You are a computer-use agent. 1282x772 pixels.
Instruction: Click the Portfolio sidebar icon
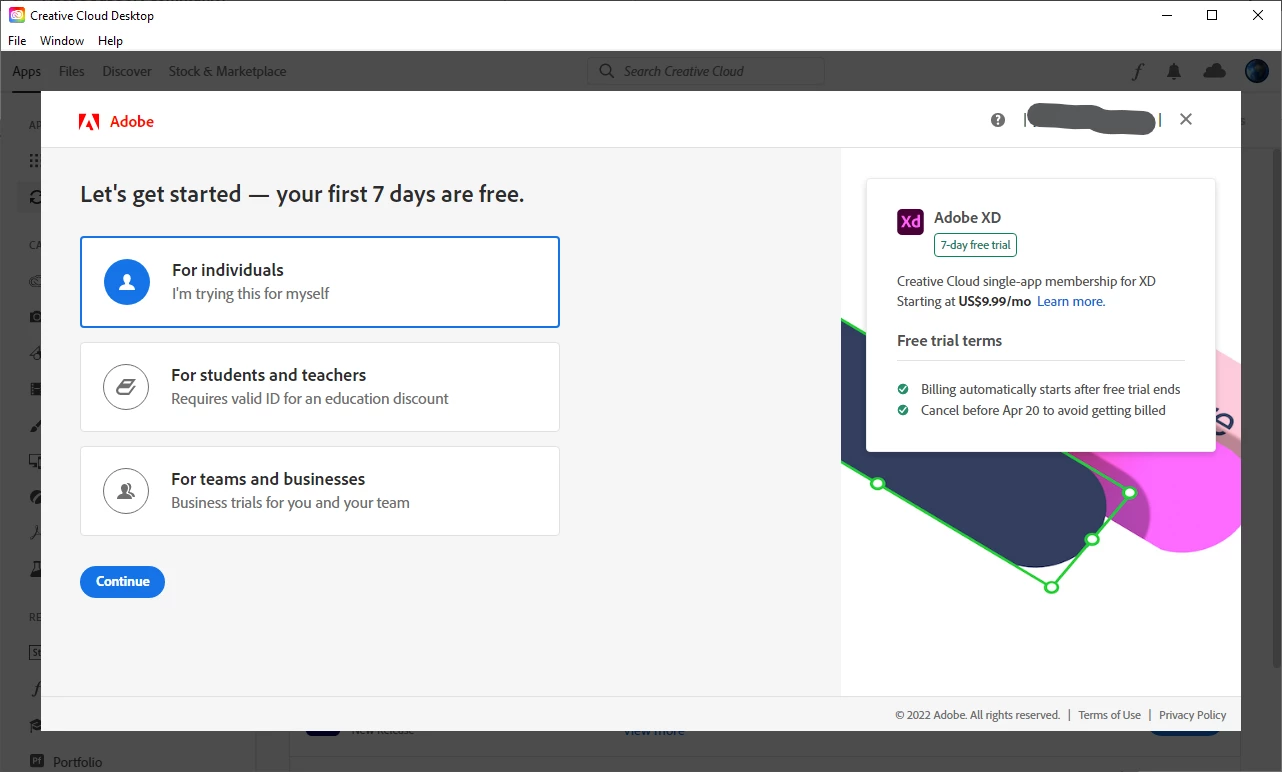(x=37, y=762)
